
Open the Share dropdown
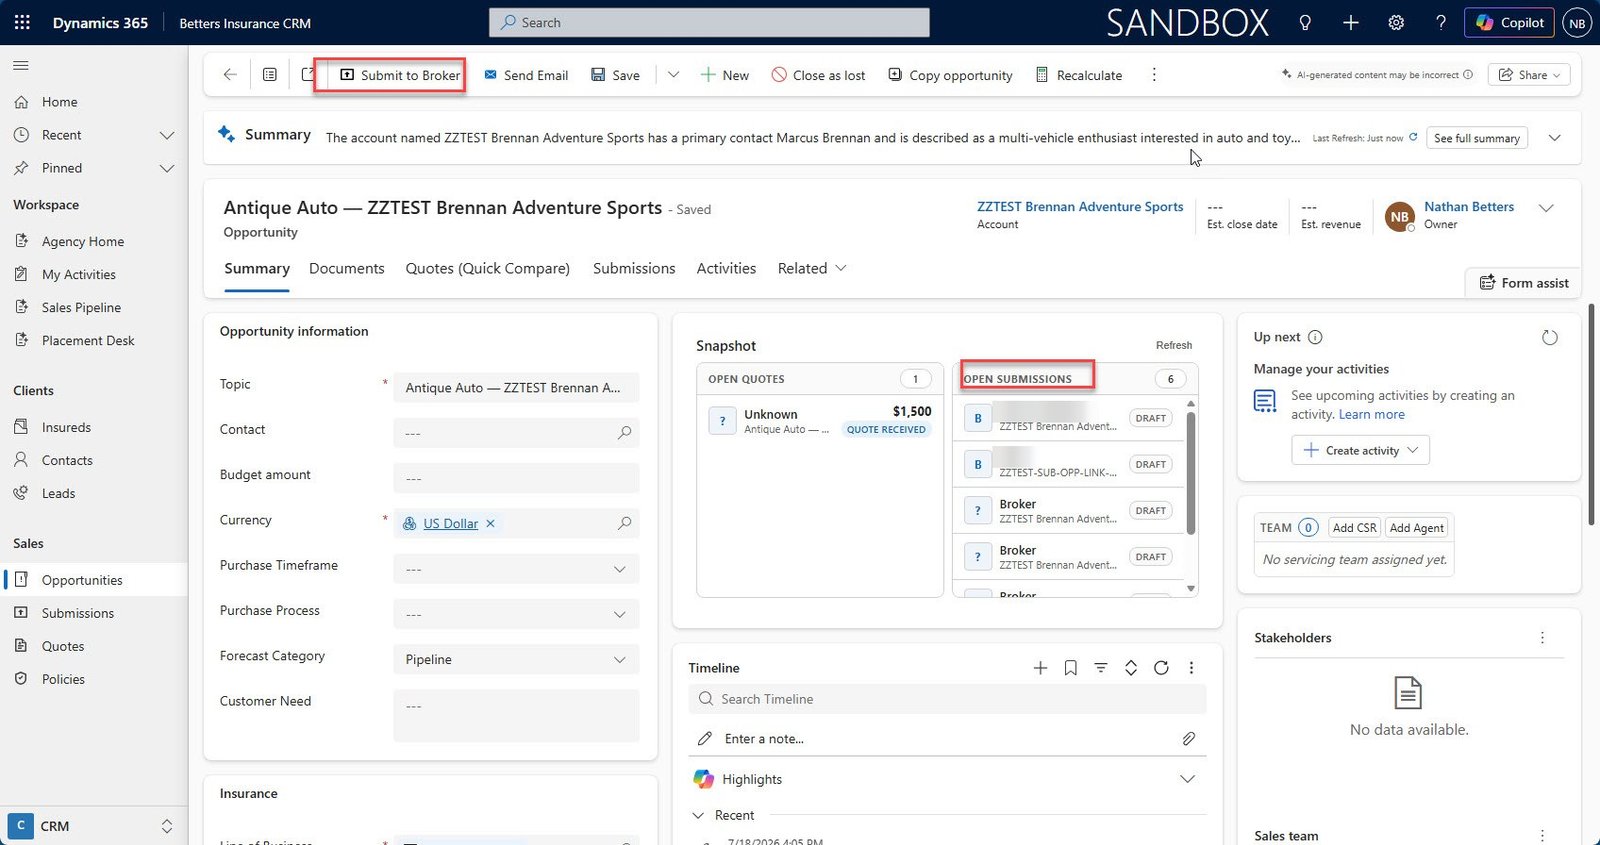click(x=1529, y=75)
